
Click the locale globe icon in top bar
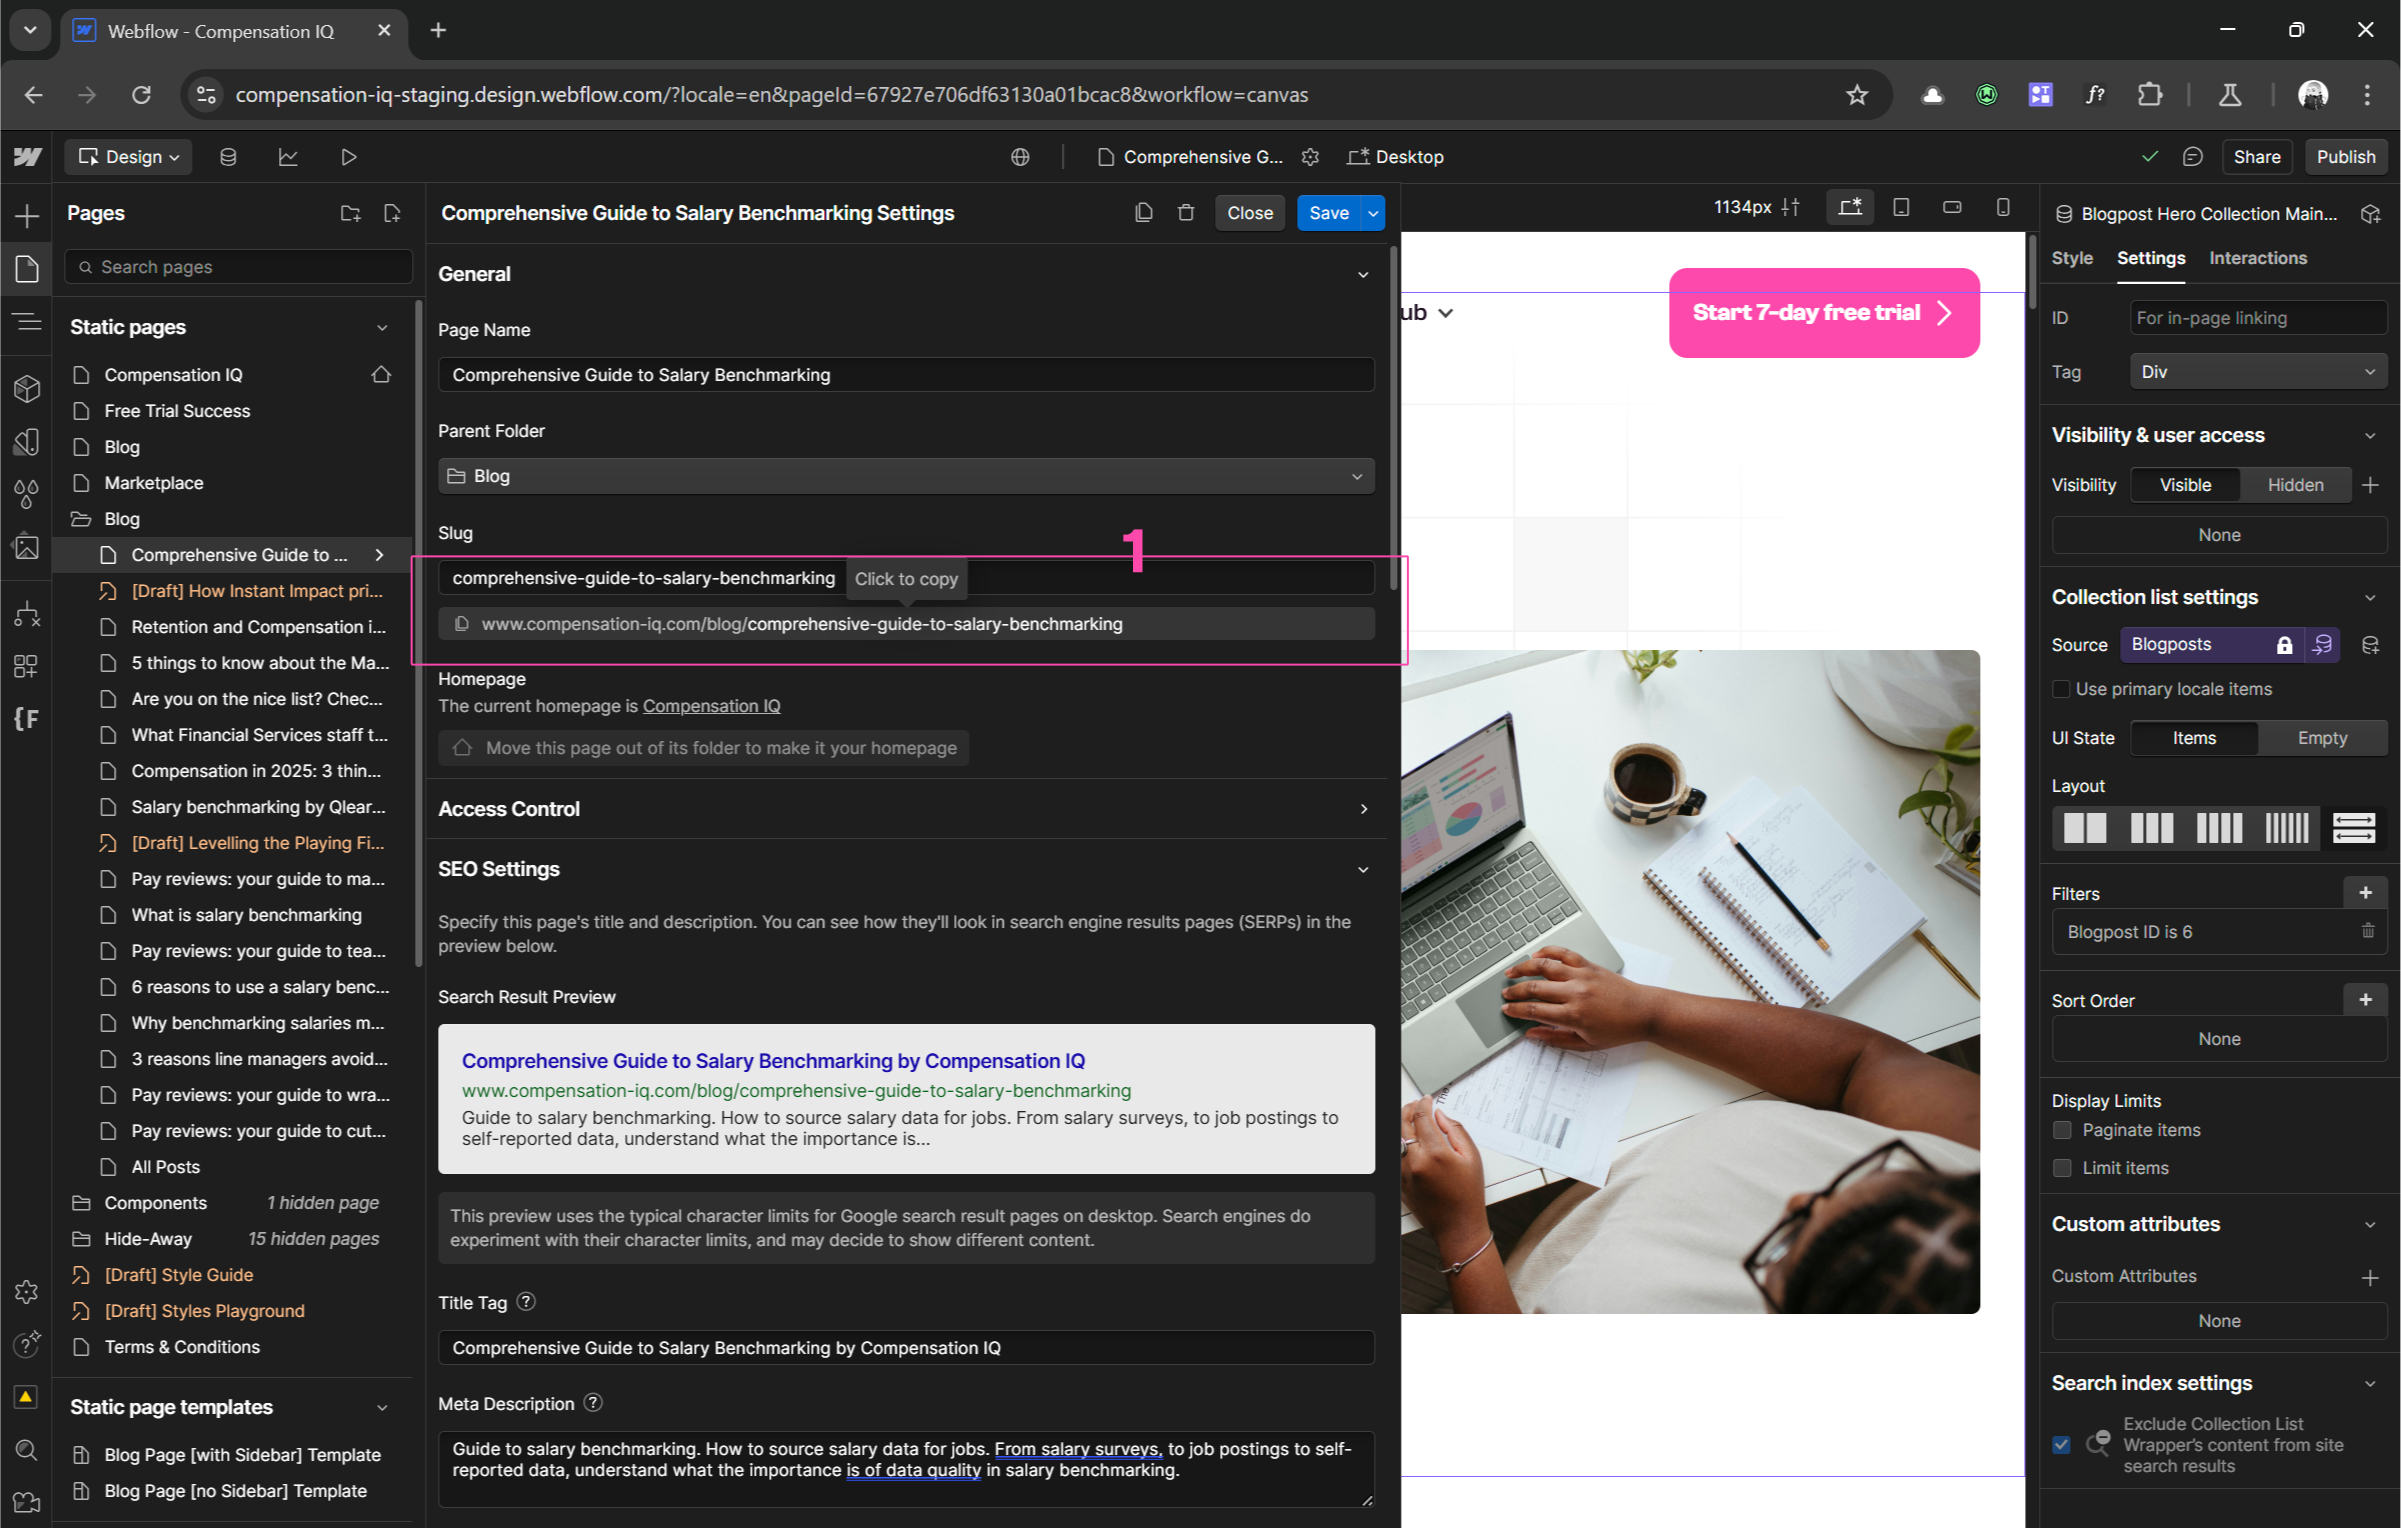pos(1020,157)
